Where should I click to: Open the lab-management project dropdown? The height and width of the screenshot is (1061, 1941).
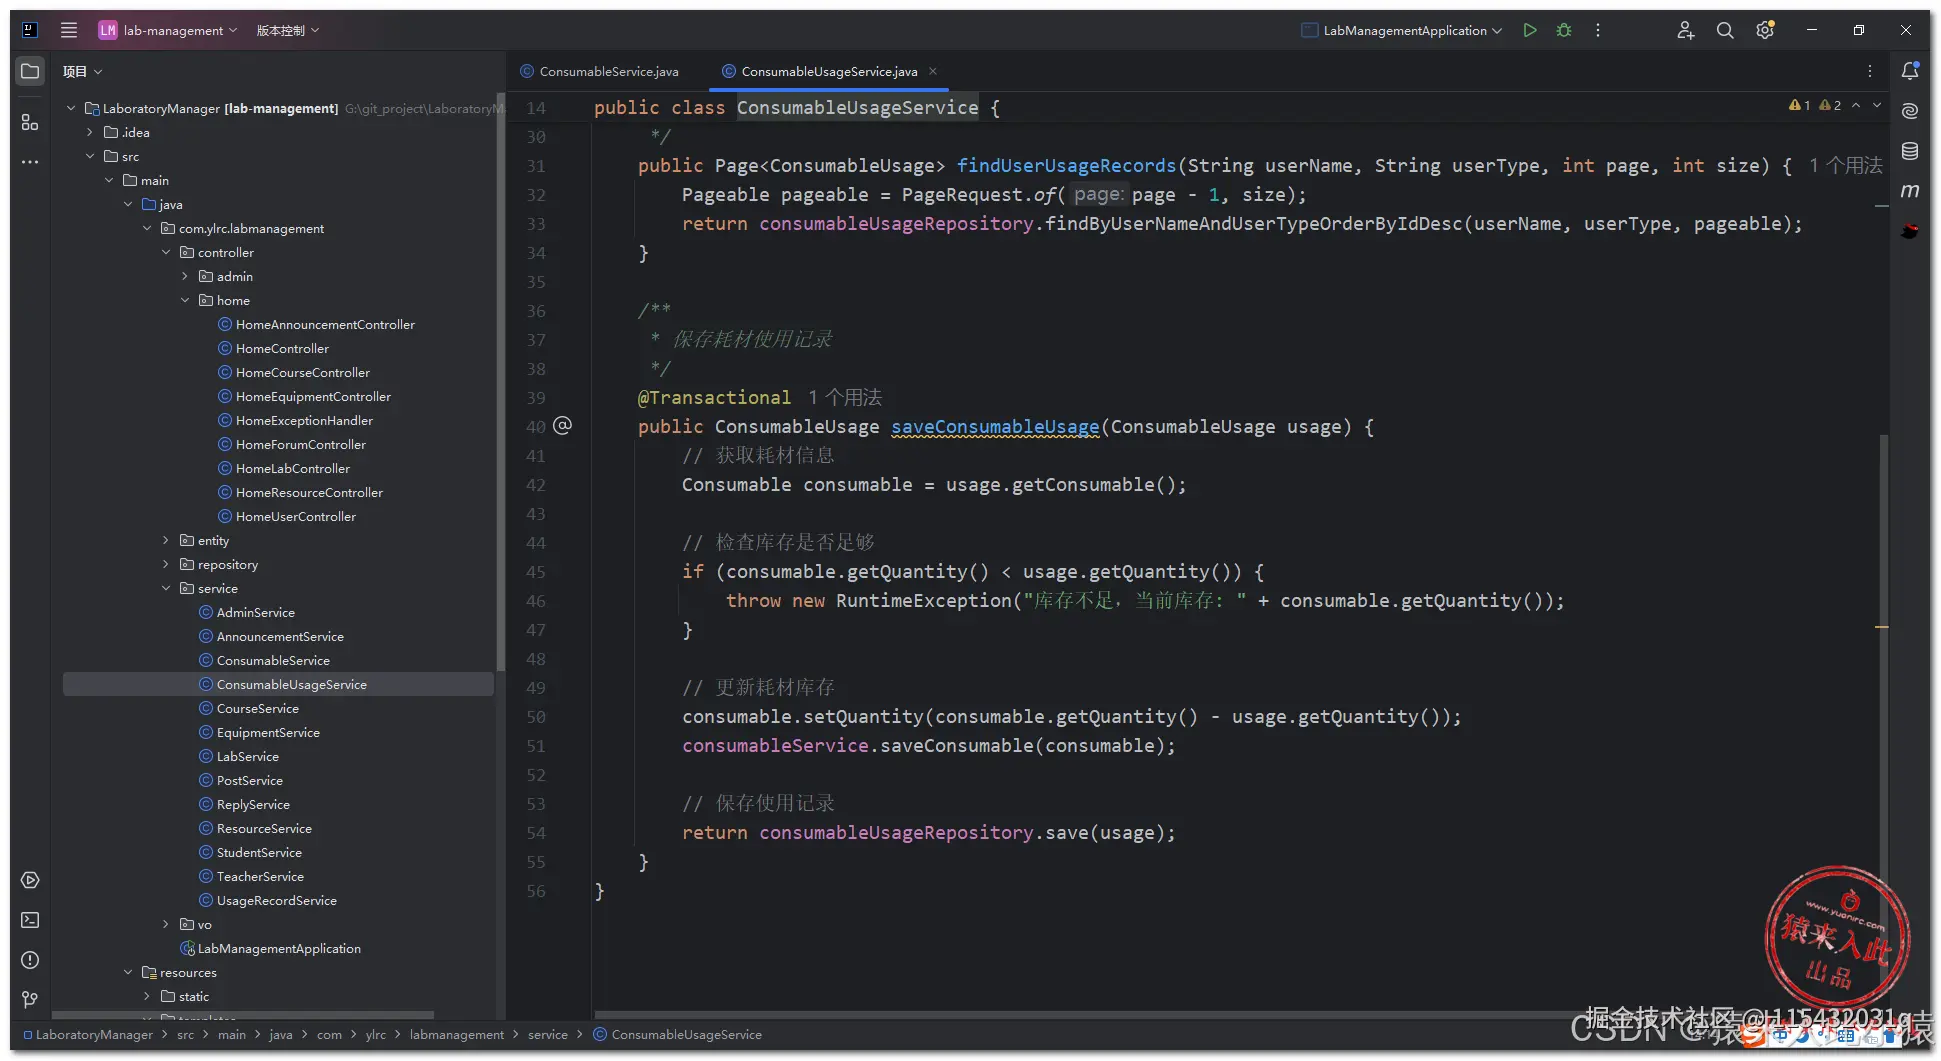click(168, 30)
